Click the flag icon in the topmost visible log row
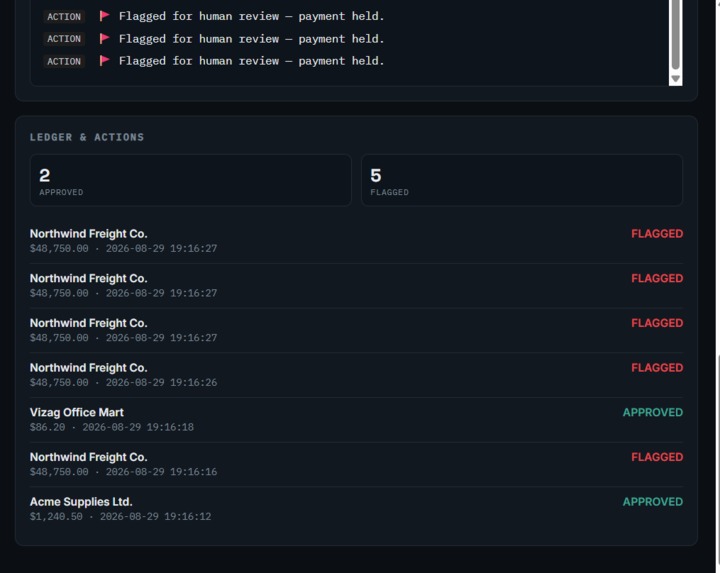The width and height of the screenshot is (720, 573). click(104, 16)
